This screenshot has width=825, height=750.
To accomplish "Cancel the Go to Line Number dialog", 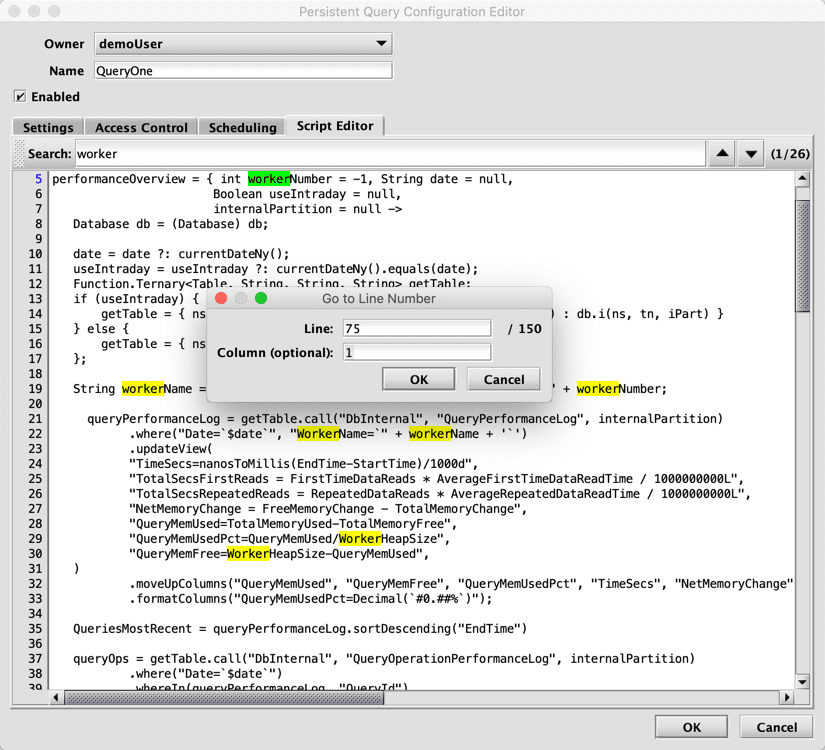I will click(x=503, y=379).
